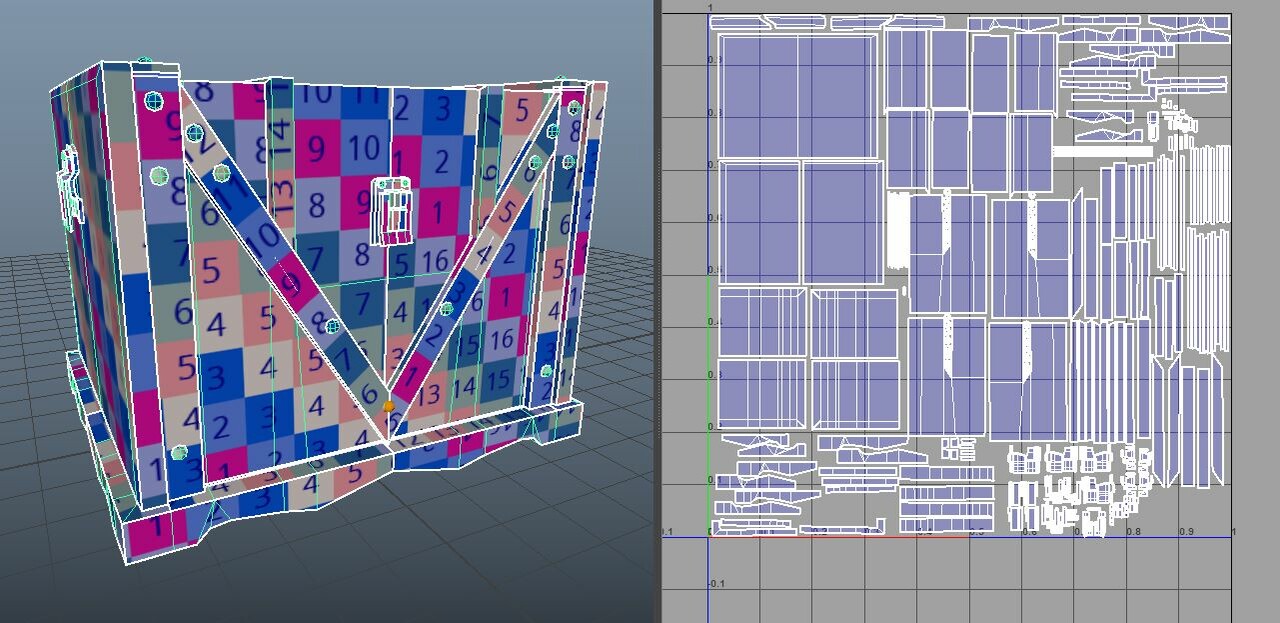Screen dimensions: 1280x623
Task: Click the metal handle on crate's front face
Action: [393, 210]
